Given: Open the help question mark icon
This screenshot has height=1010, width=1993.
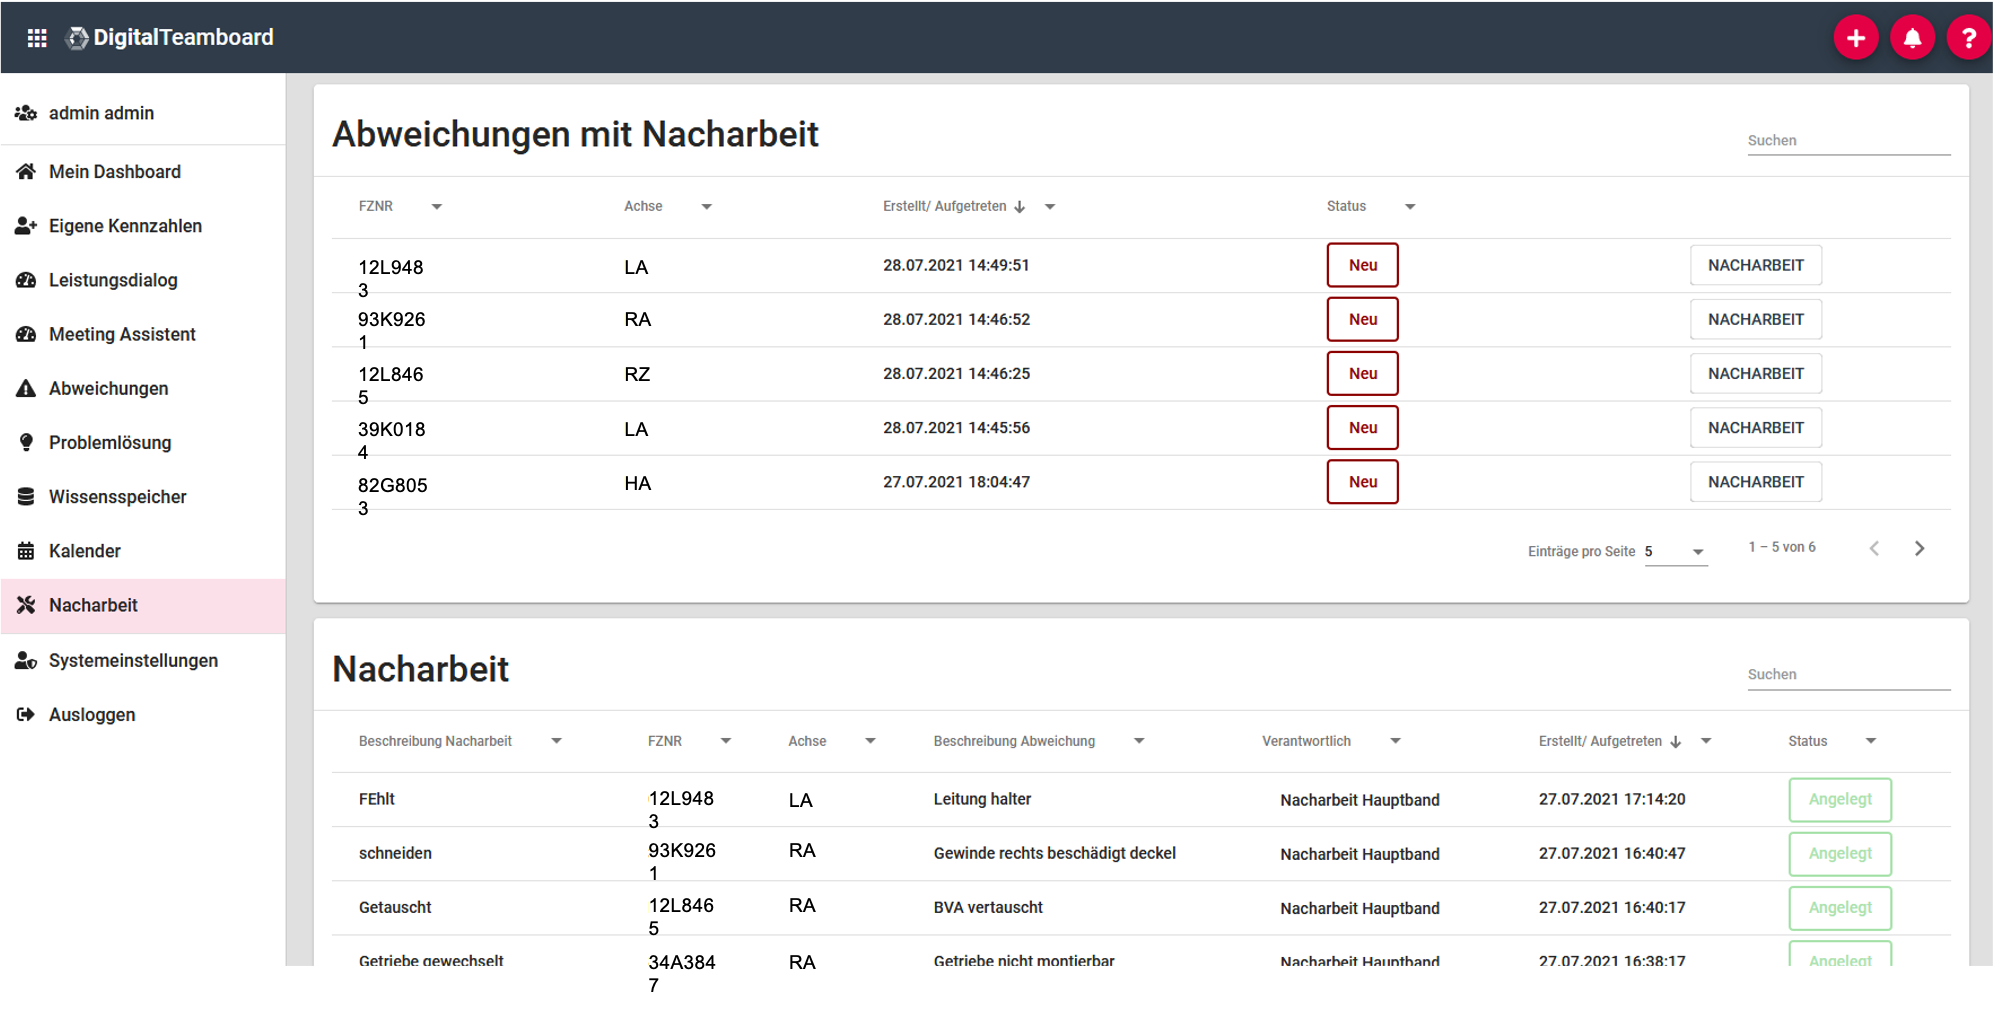Looking at the screenshot, I should point(1968,38).
